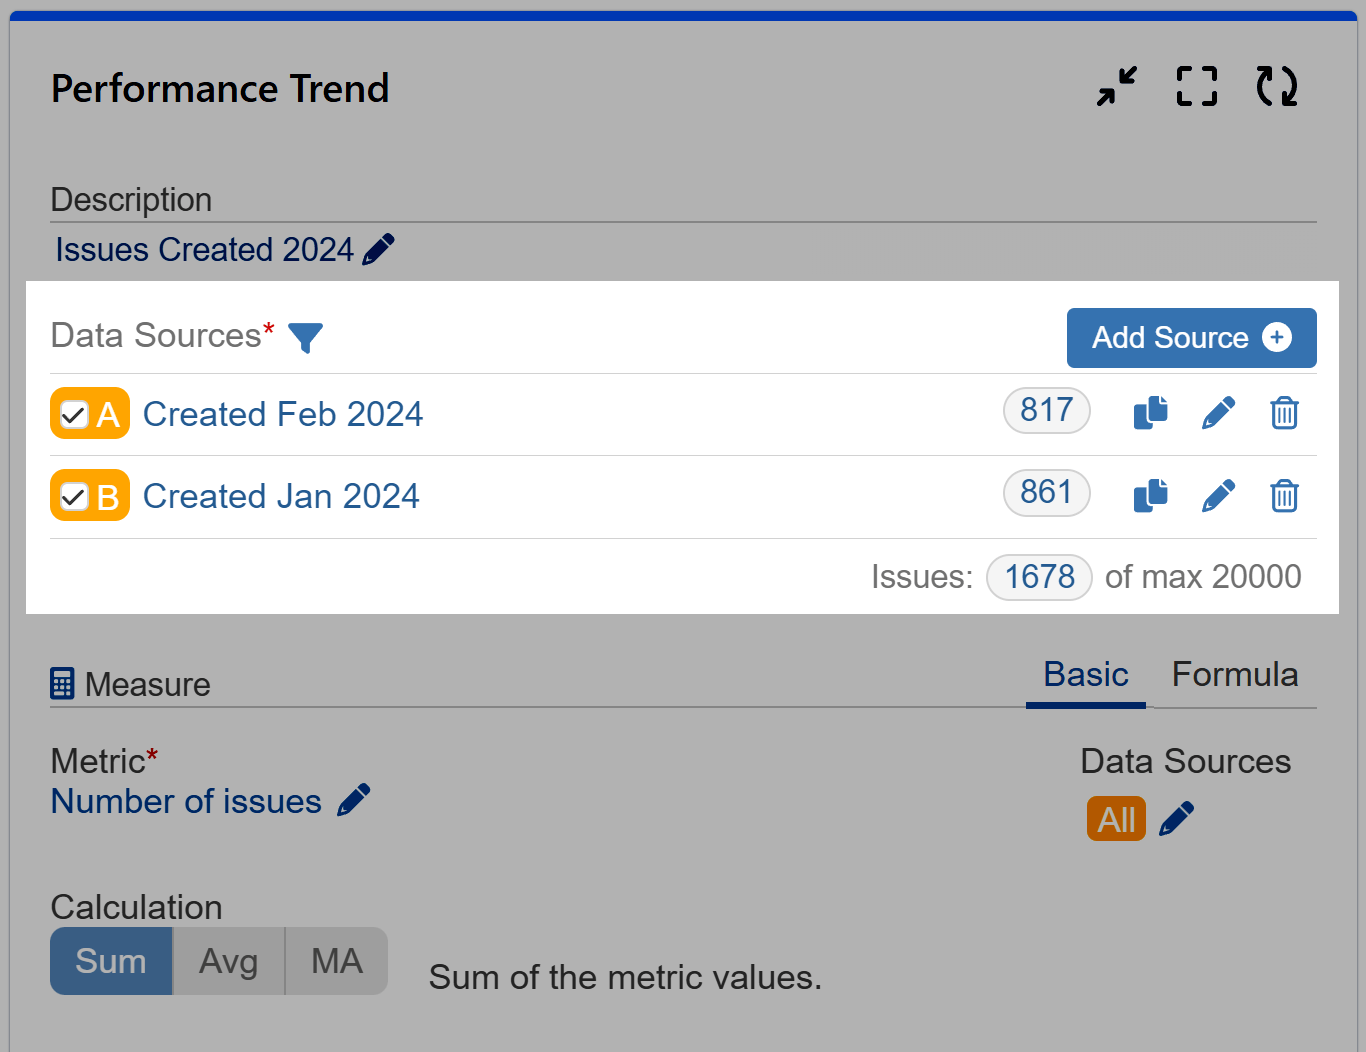Edit data sources selection for the measure

[x=1177, y=818]
